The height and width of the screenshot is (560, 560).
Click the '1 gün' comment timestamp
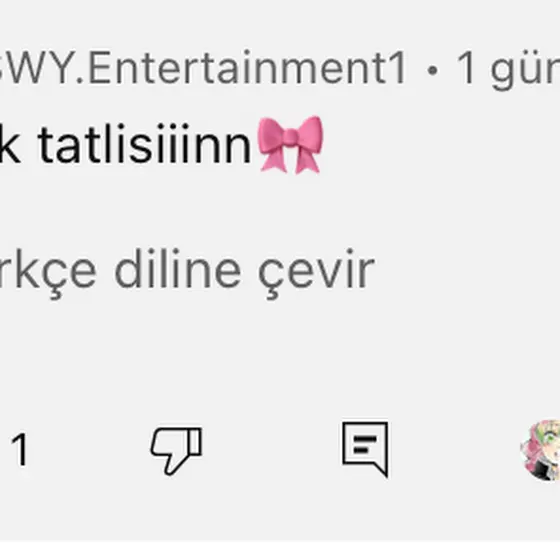pos(508,69)
